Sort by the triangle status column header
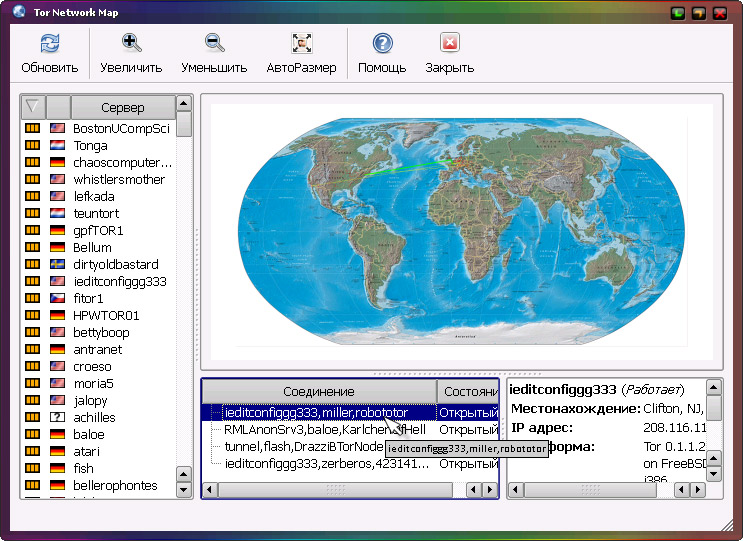The height and width of the screenshot is (541, 743). pyautogui.click(x=33, y=107)
